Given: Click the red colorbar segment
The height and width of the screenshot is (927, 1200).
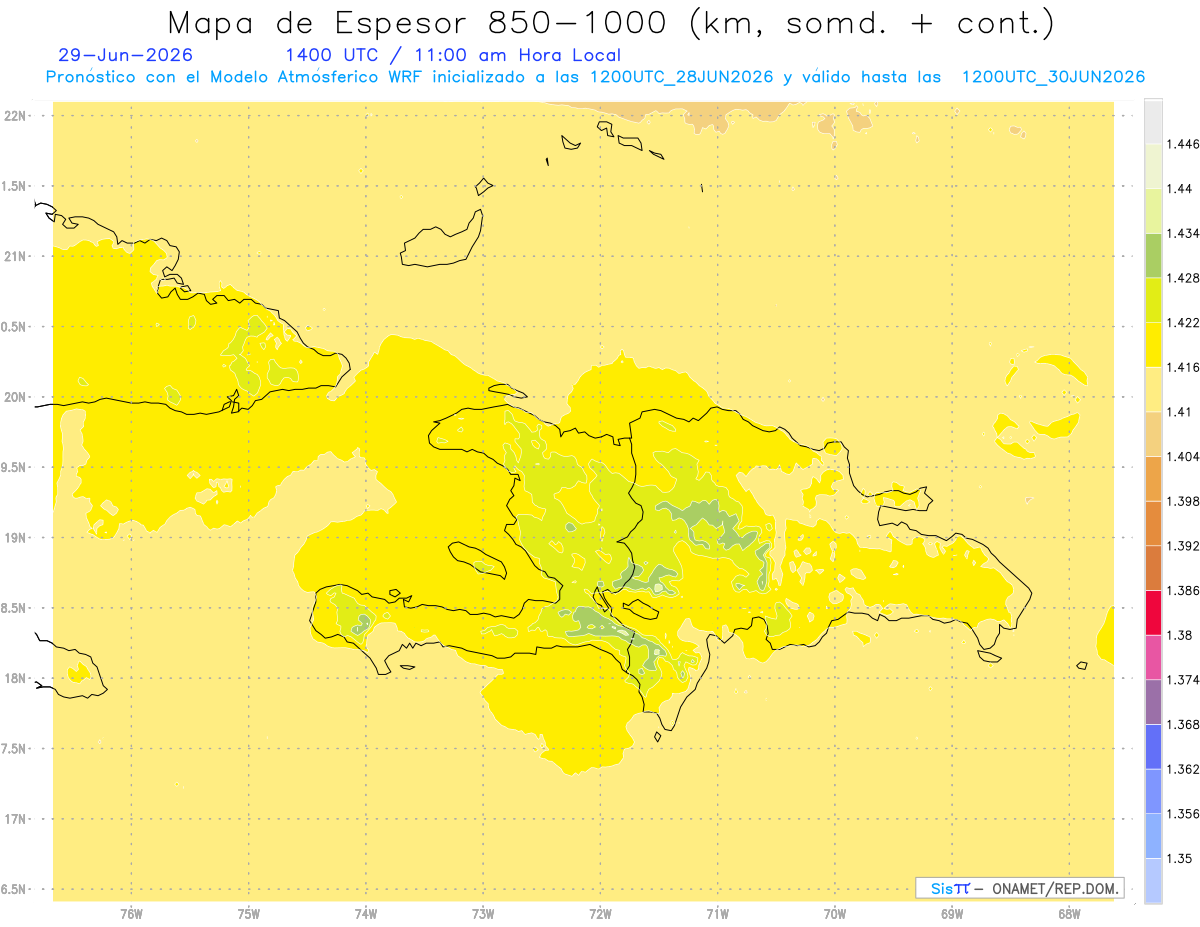Looking at the screenshot, I should pyautogui.click(x=1153, y=612).
